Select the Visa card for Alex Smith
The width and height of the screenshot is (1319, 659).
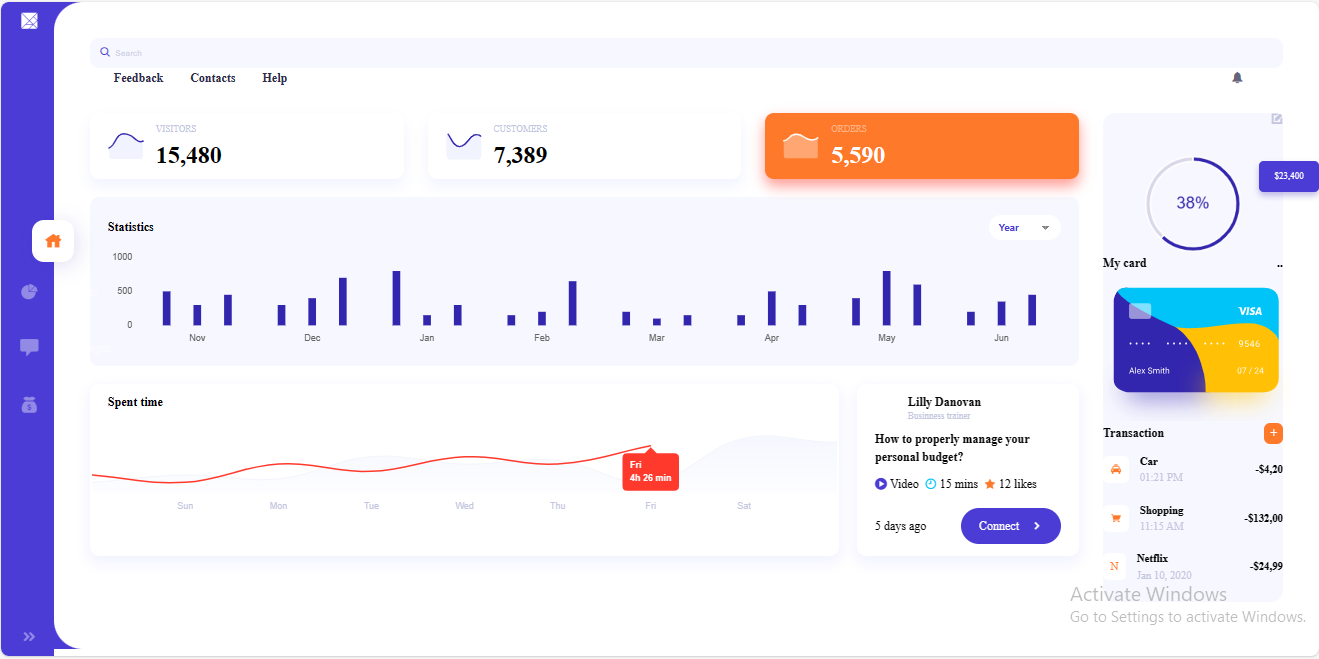coord(1195,340)
